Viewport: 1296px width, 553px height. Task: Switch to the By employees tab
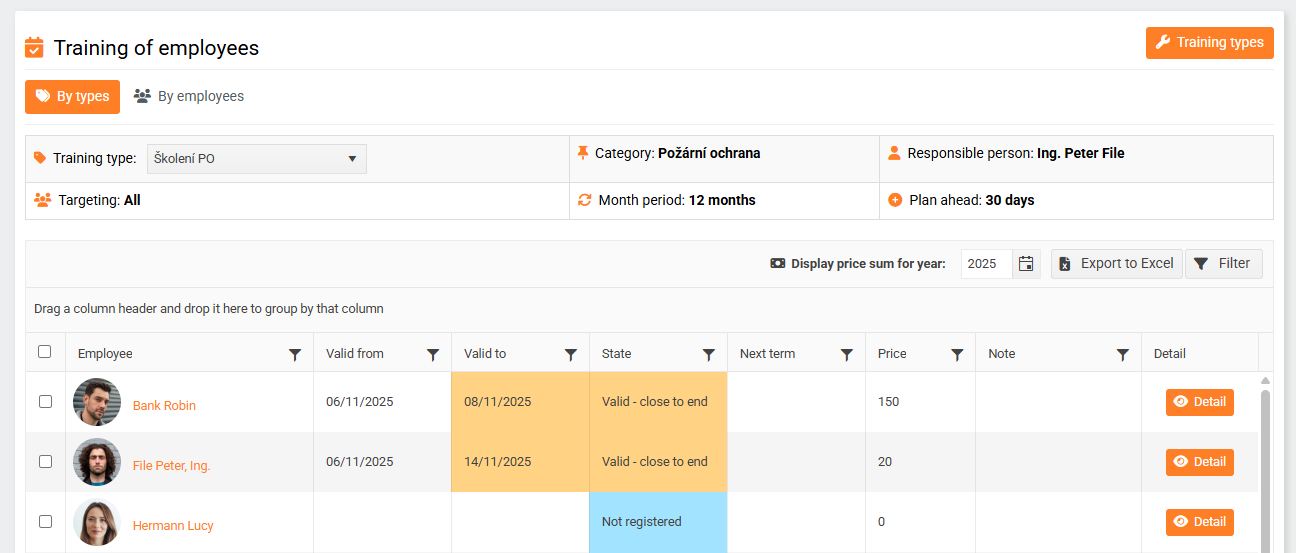(x=189, y=97)
